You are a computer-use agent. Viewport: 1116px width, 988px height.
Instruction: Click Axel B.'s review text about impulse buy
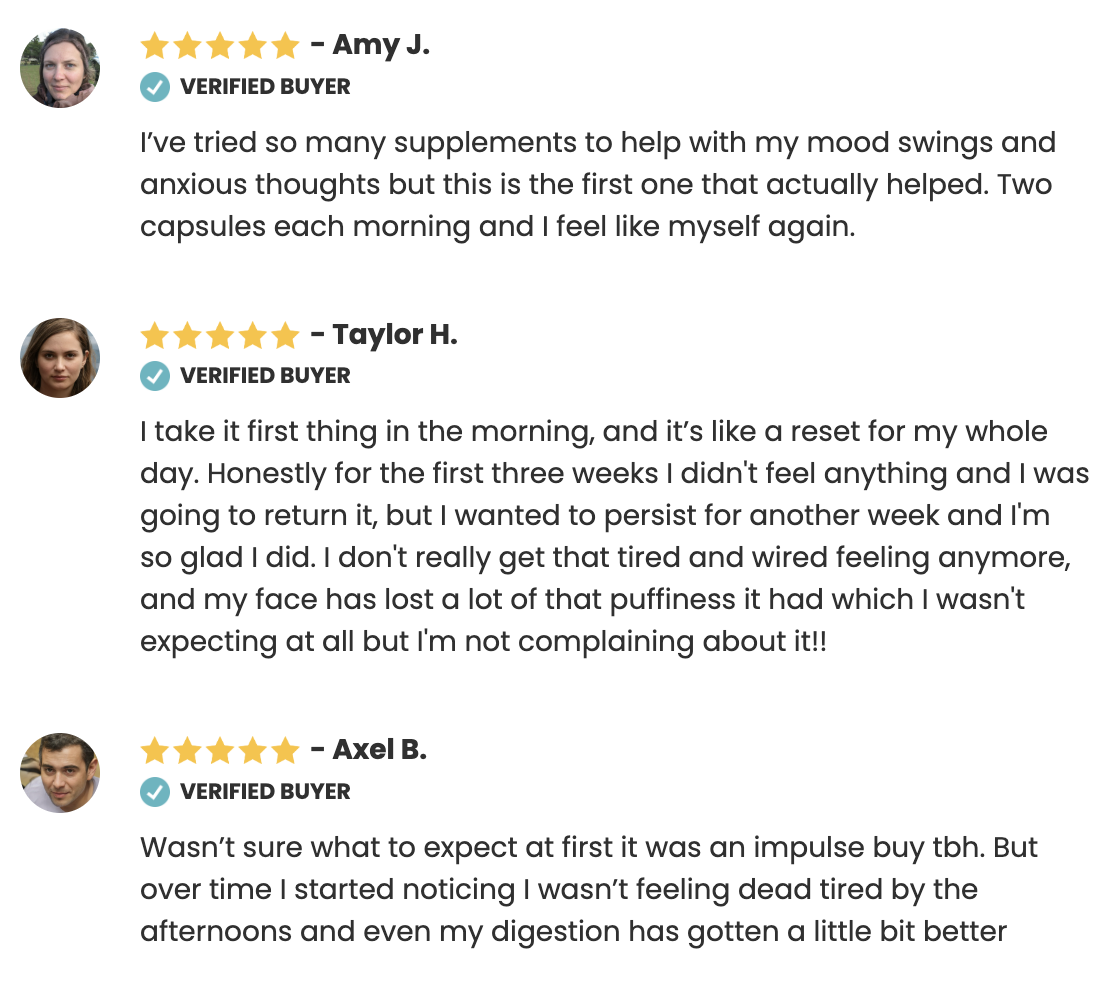[589, 889]
